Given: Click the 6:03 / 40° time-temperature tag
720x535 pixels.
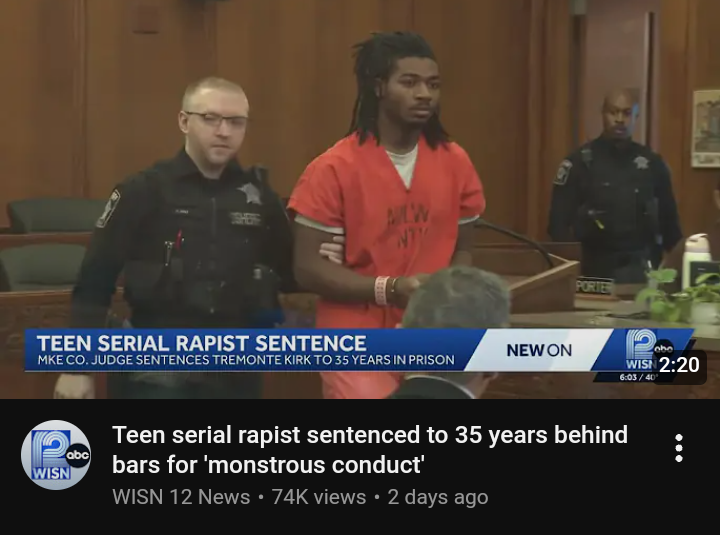Looking at the screenshot, I should (x=638, y=377).
